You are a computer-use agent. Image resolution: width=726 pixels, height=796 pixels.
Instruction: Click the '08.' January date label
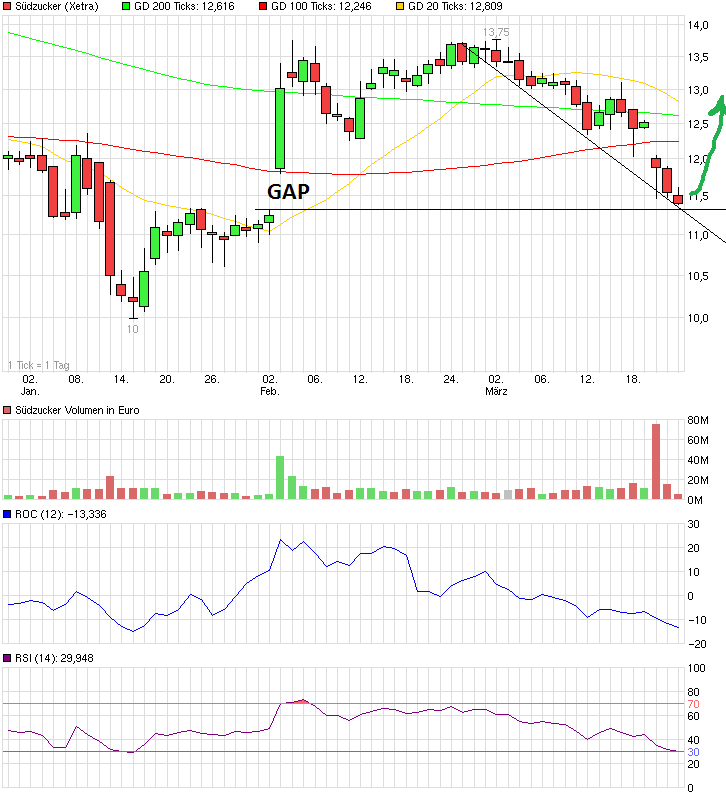pyautogui.click(x=76, y=379)
